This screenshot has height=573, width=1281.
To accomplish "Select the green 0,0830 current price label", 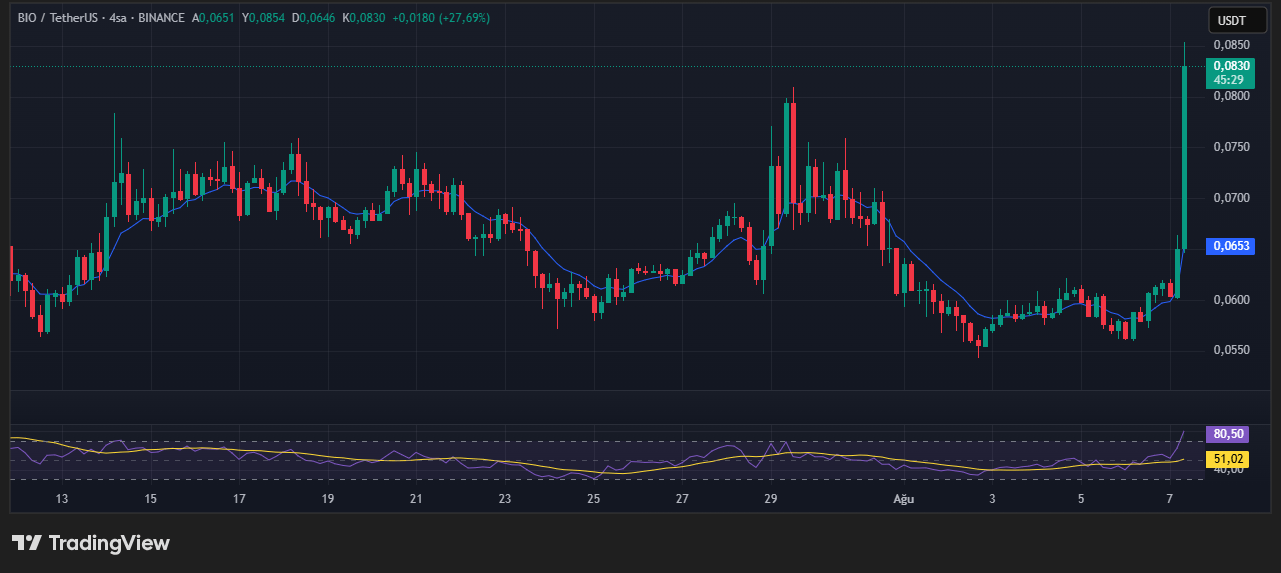I will [1231, 66].
